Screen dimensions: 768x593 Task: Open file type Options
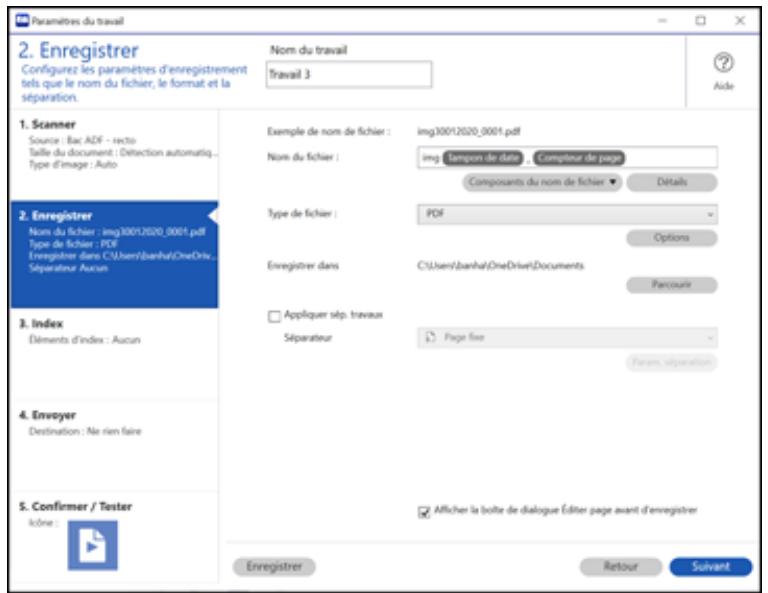click(x=672, y=237)
